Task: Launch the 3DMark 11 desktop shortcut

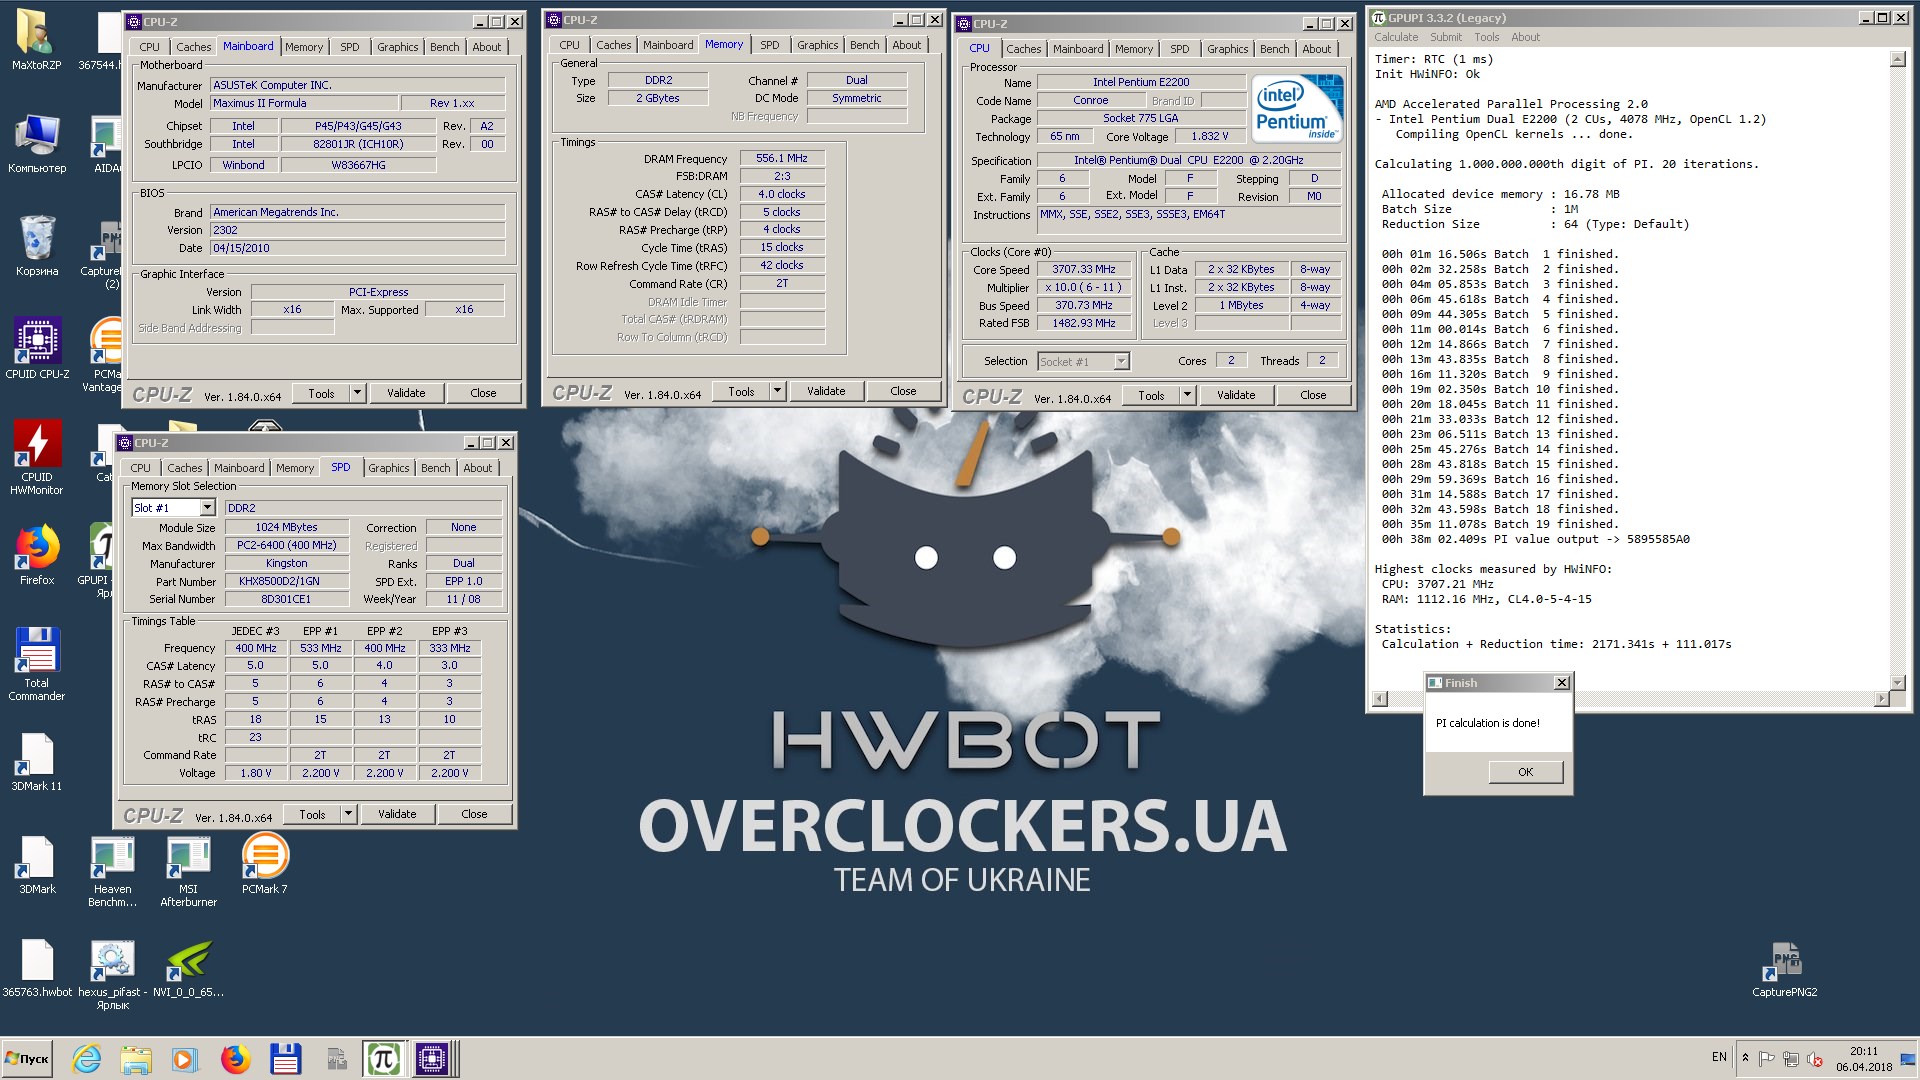Action: [37, 762]
